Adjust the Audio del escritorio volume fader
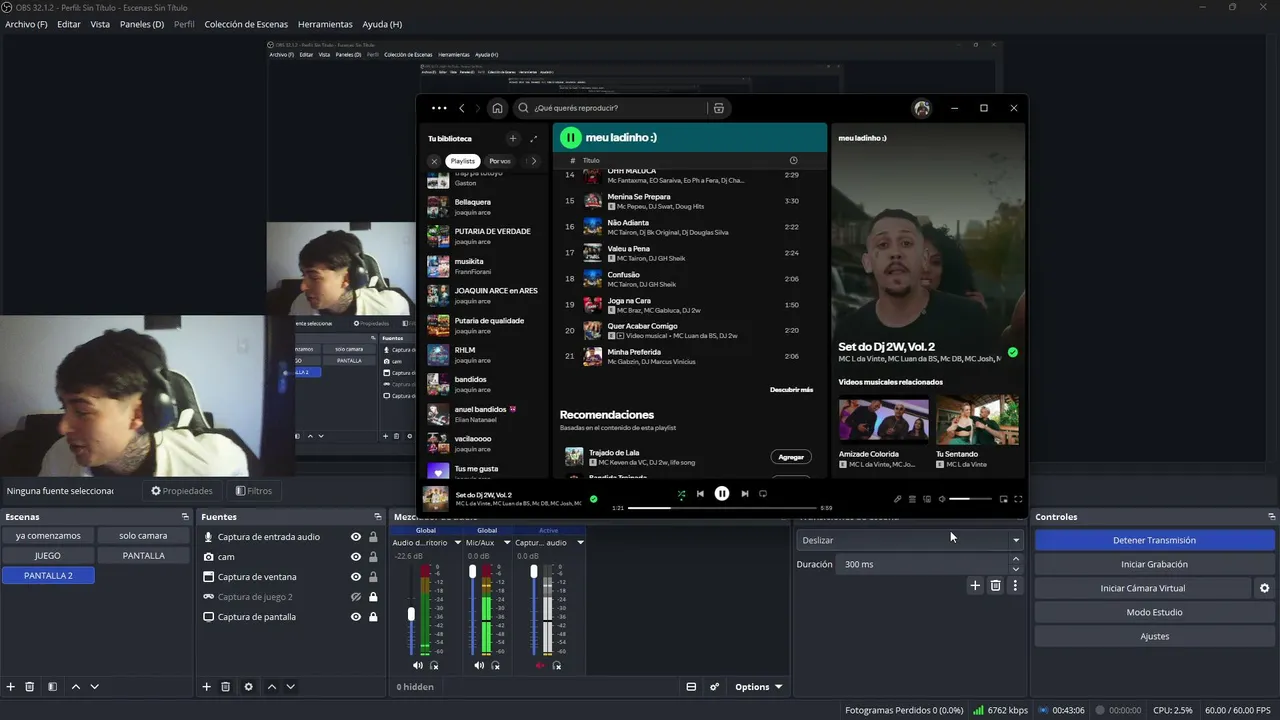Viewport: 1280px width, 720px height. pos(411,613)
